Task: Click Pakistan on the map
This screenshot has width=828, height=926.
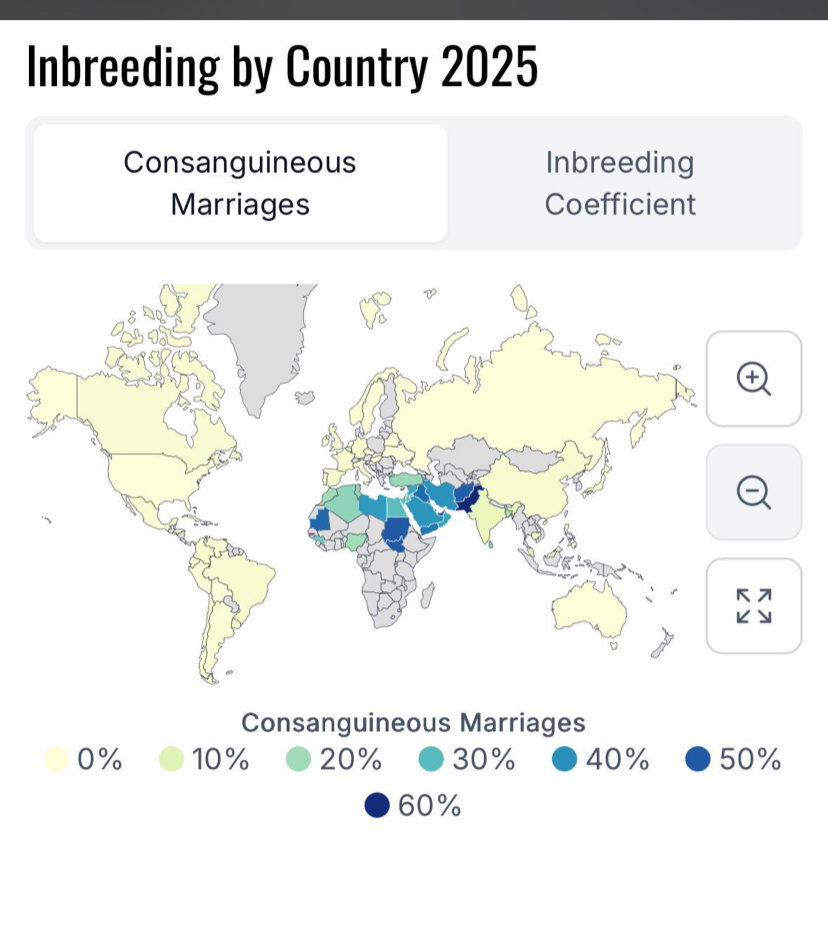Action: pos(468,500)
